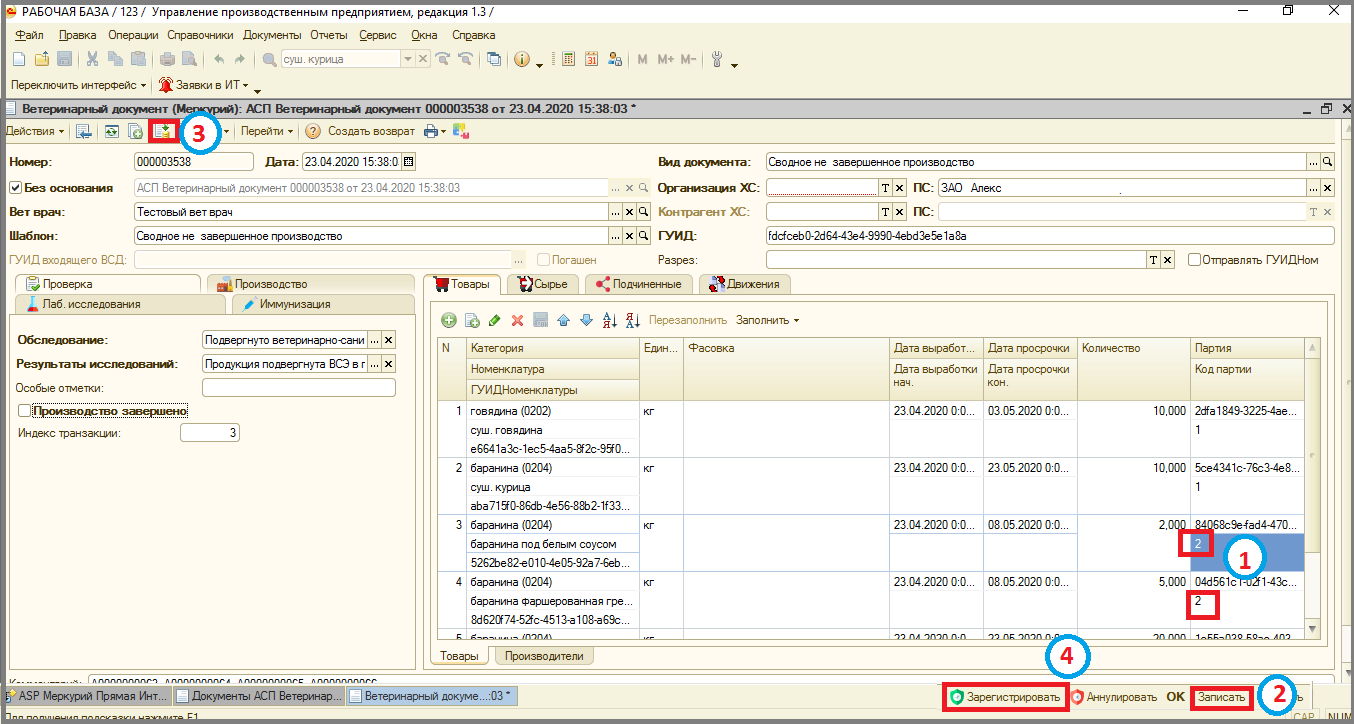Screen dimensions: 1354x724
Task: Click the Undo arrow icon
Action: click(x=219, y=59)
